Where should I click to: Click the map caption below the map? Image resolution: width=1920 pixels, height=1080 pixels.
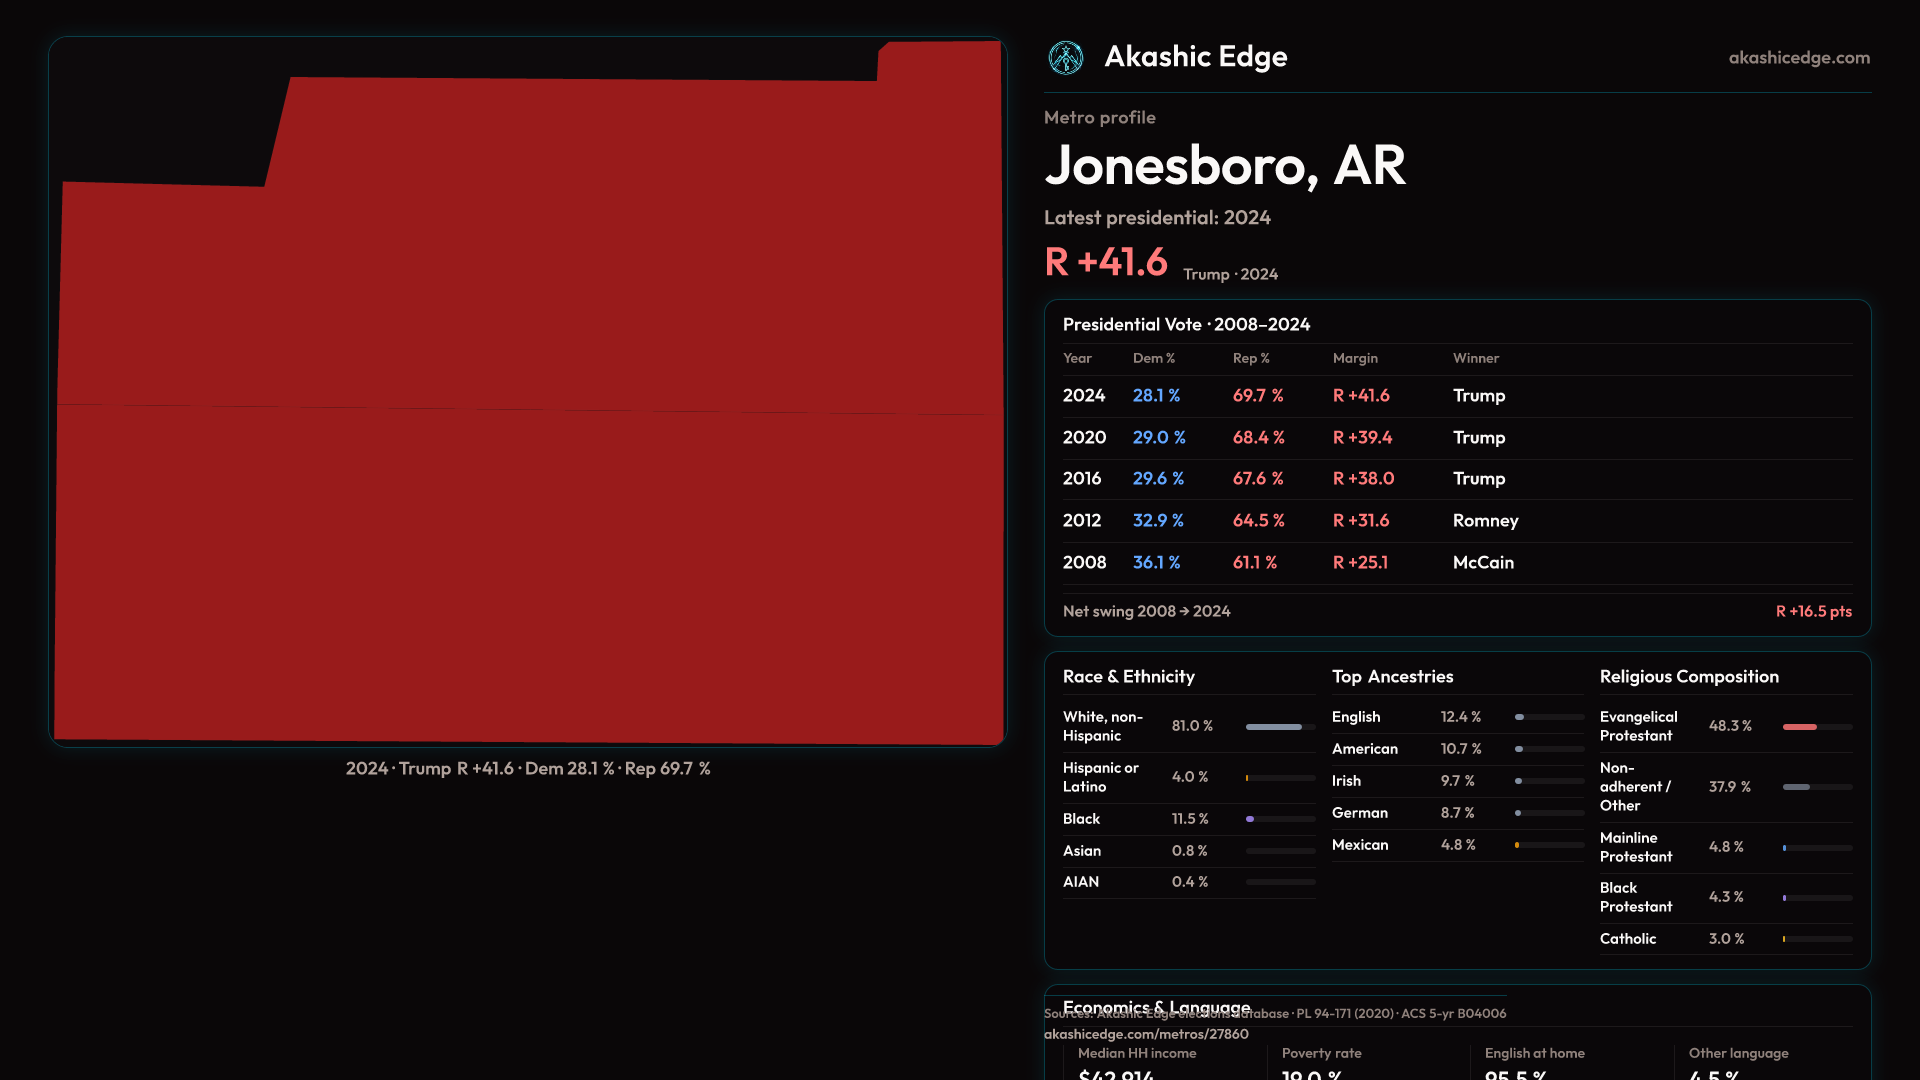(x=527, y=769)
